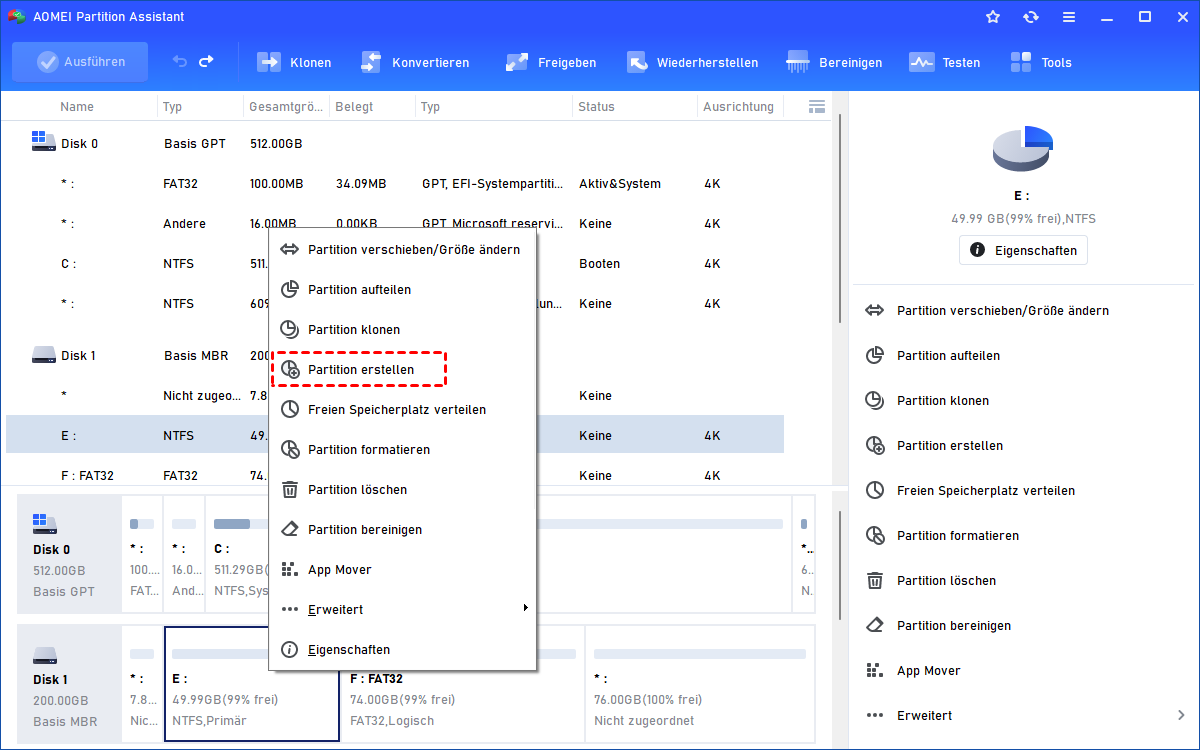The height and width of the screenshot is (750, 1200).
Task: Open the Wiederherstellen toolbar item
Action: click(692, 62)
